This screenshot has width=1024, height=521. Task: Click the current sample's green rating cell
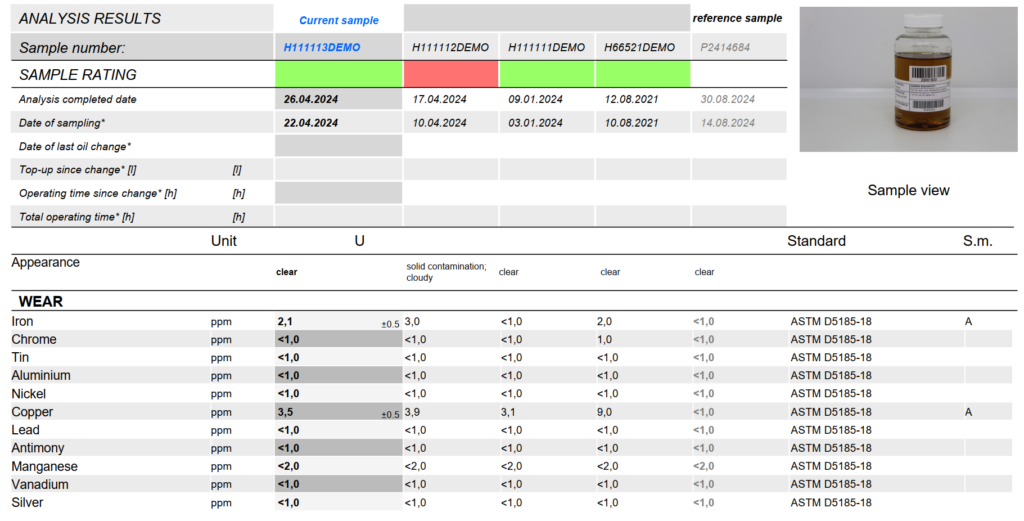click(x=338, y=74)
